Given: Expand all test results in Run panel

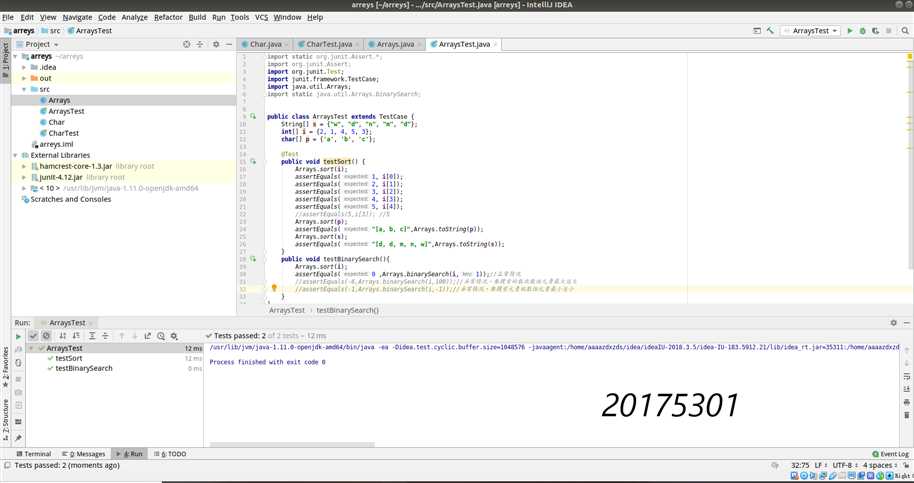Looking at the screenshot, I should [x=92, y=336].
